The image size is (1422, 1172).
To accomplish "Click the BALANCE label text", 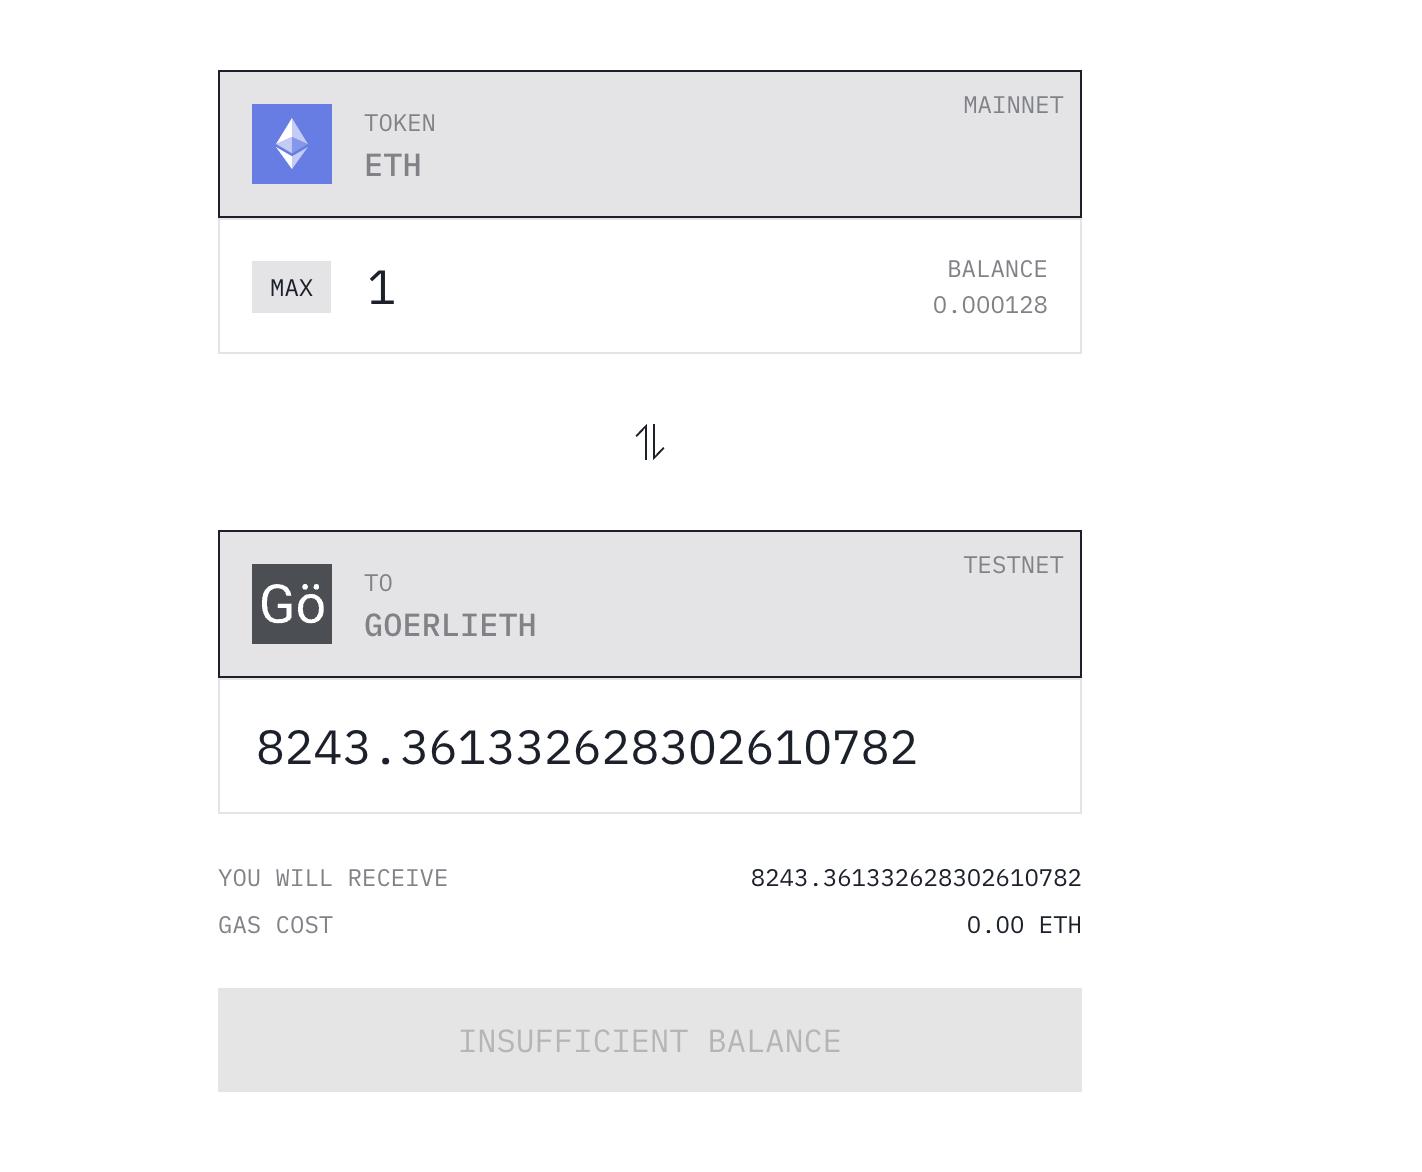I will click(996, 270).
